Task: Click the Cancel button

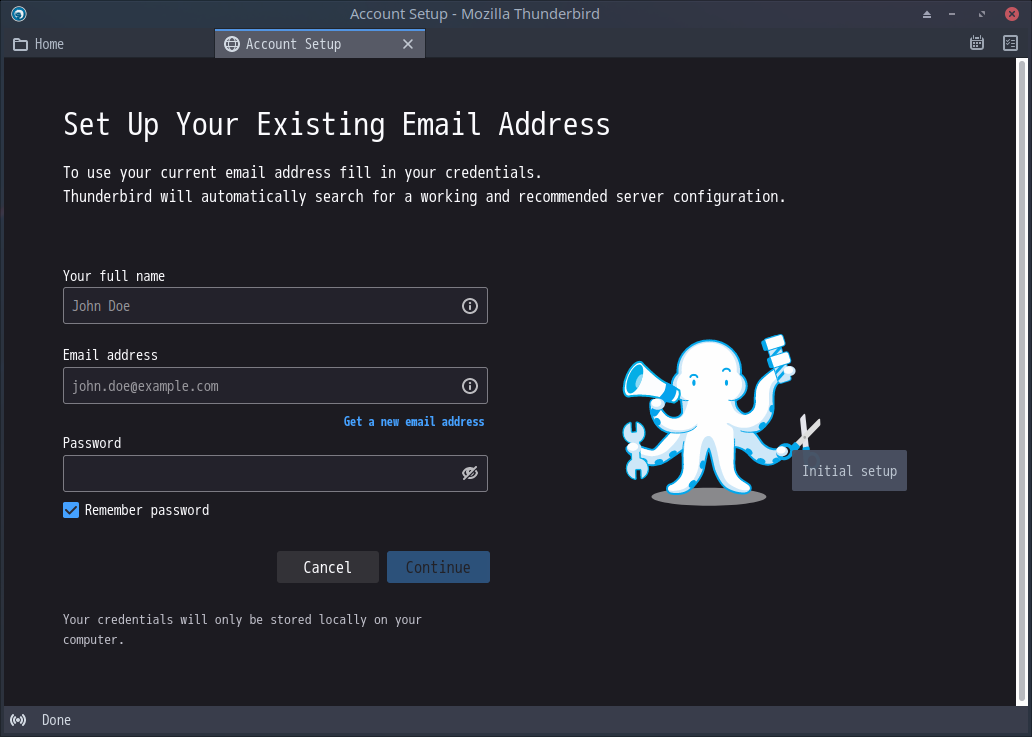Action: (x=328, y=567)
